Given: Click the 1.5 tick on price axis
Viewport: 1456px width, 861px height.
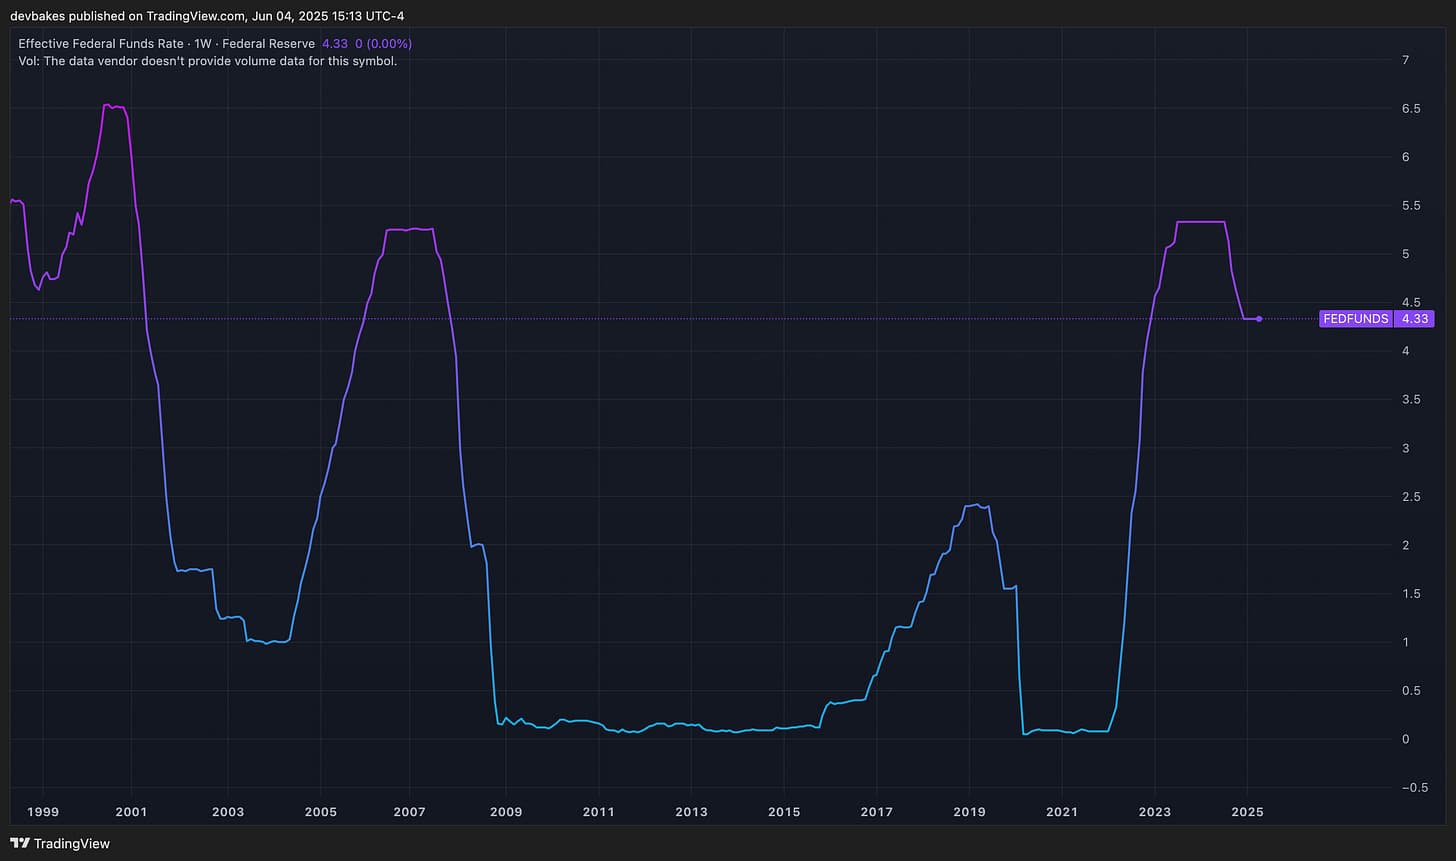Looking at the screenshot, I should [x=1411, y=594].
